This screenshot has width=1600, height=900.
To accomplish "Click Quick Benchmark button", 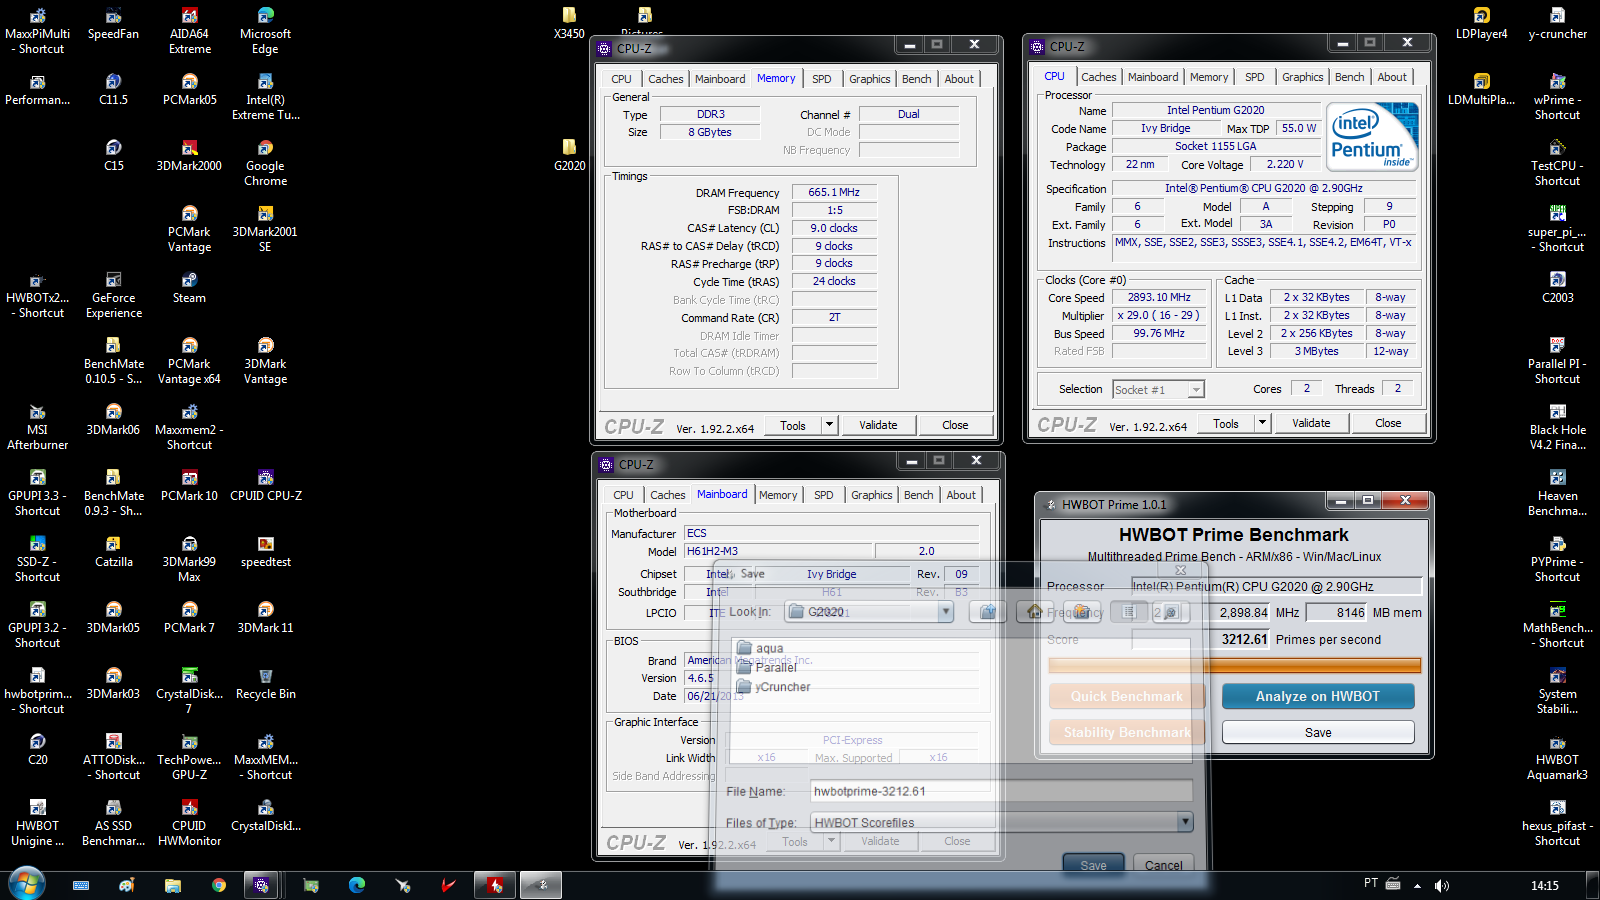I will (1127, 696).
